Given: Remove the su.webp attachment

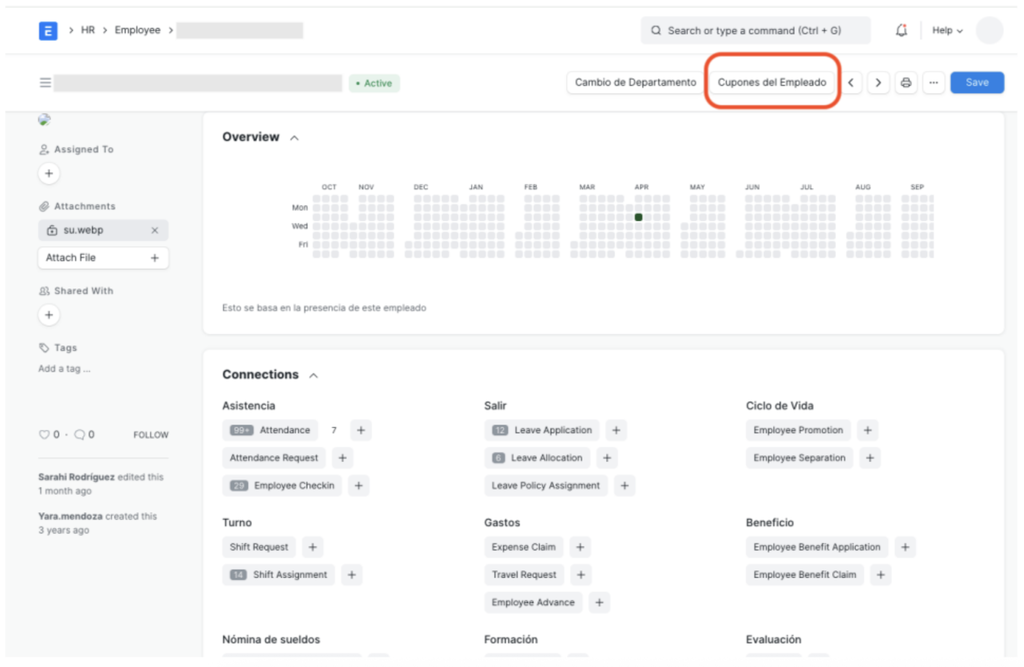Looking at the screenshot, I should [x=155, y=230].
